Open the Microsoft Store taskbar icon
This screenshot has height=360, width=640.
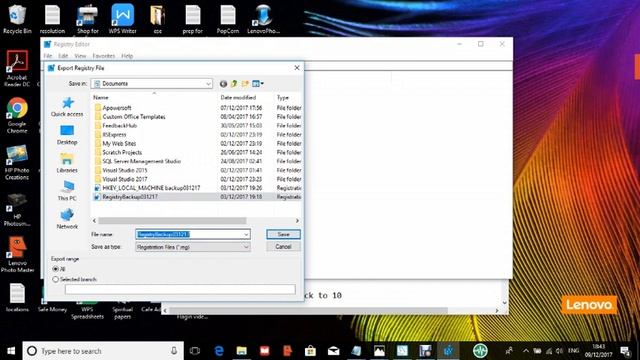[x=310, y=351]
